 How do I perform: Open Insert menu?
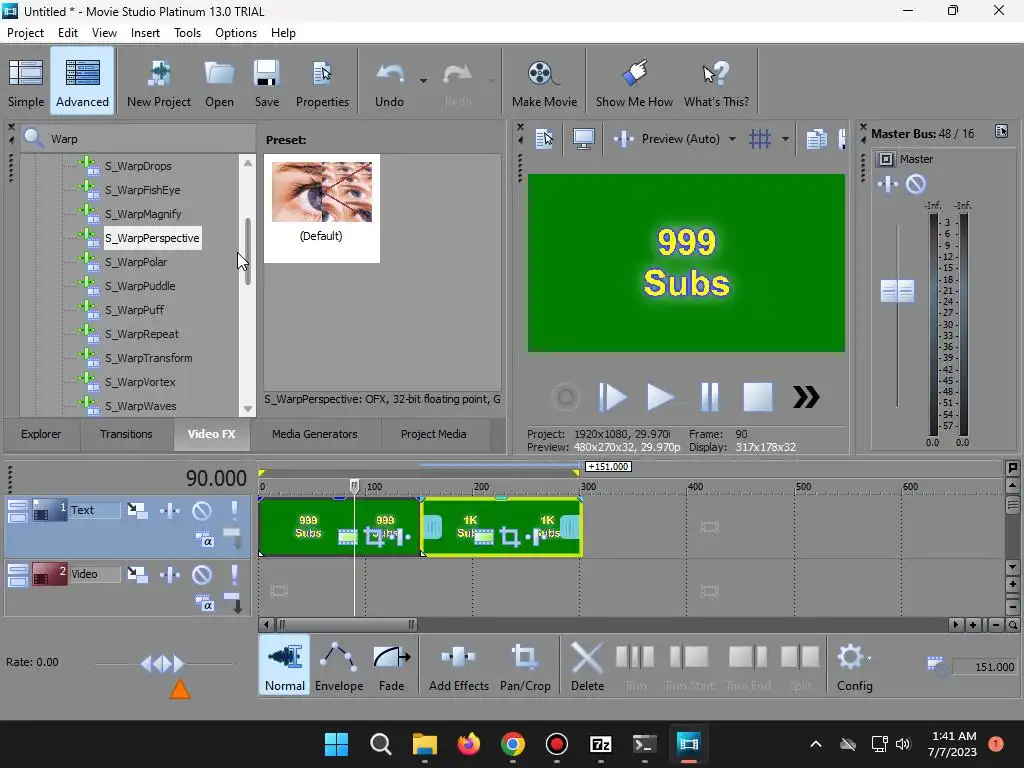click(145, 33)
